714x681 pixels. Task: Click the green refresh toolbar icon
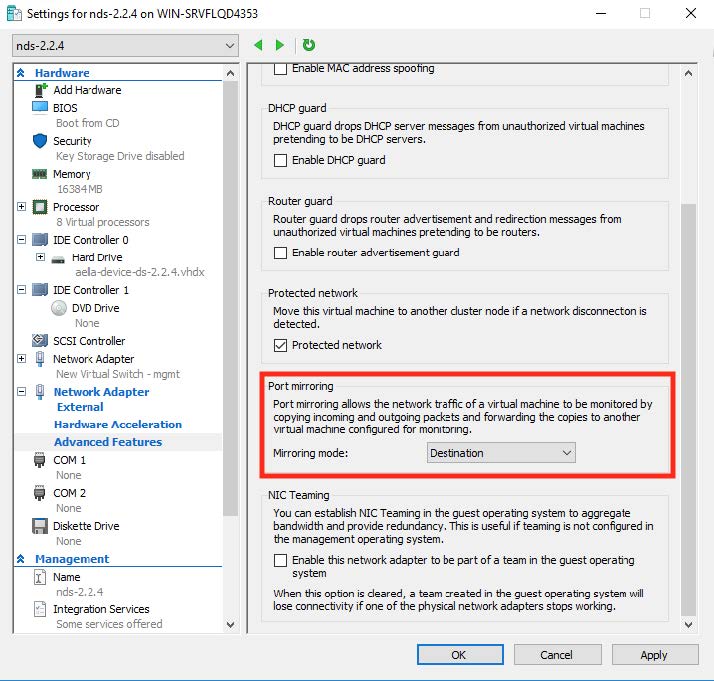click(309, 45)
